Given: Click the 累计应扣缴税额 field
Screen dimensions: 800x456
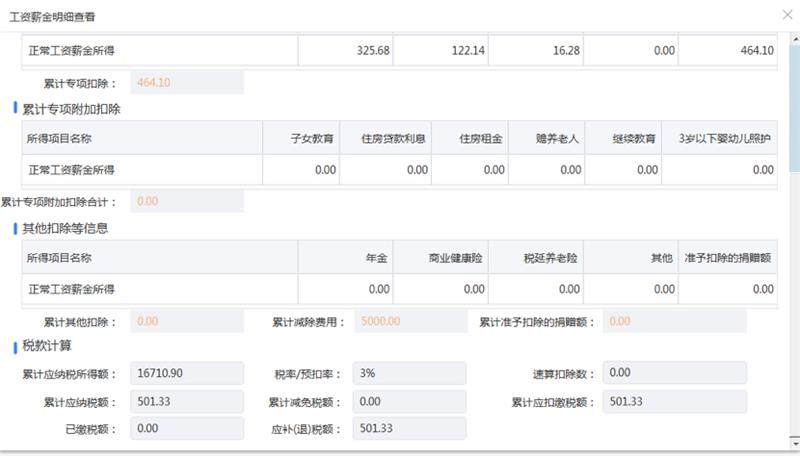Looking at the screenshot, I should [675, 402].
